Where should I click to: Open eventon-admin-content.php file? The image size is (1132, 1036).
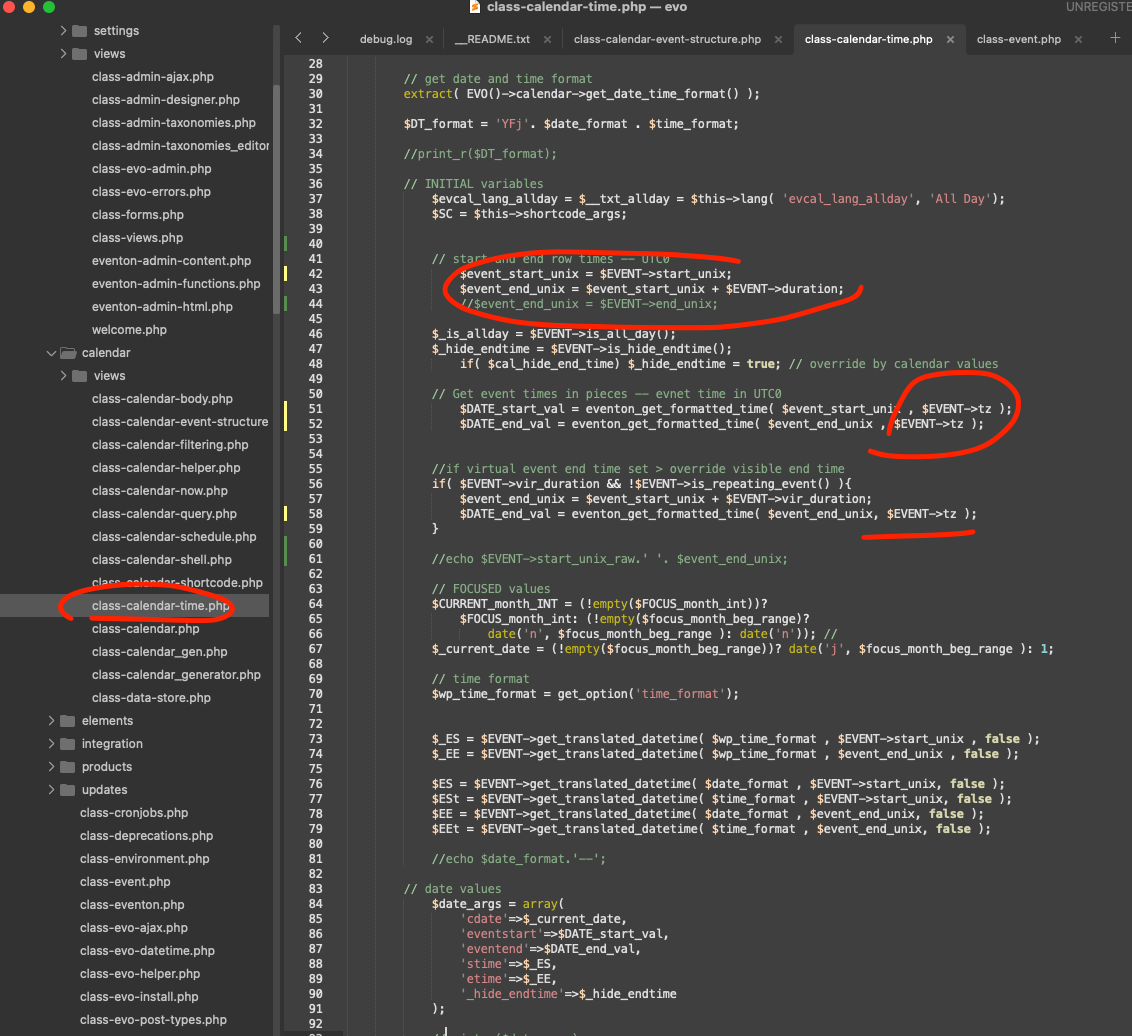[171, 261]
